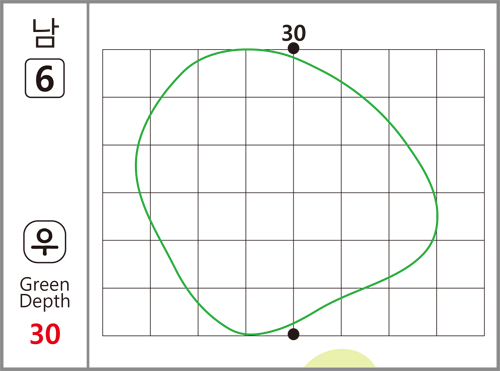Click the 남 course label
Image resolution: width=500 pixels, height=371 pixels.
point(45,33)
